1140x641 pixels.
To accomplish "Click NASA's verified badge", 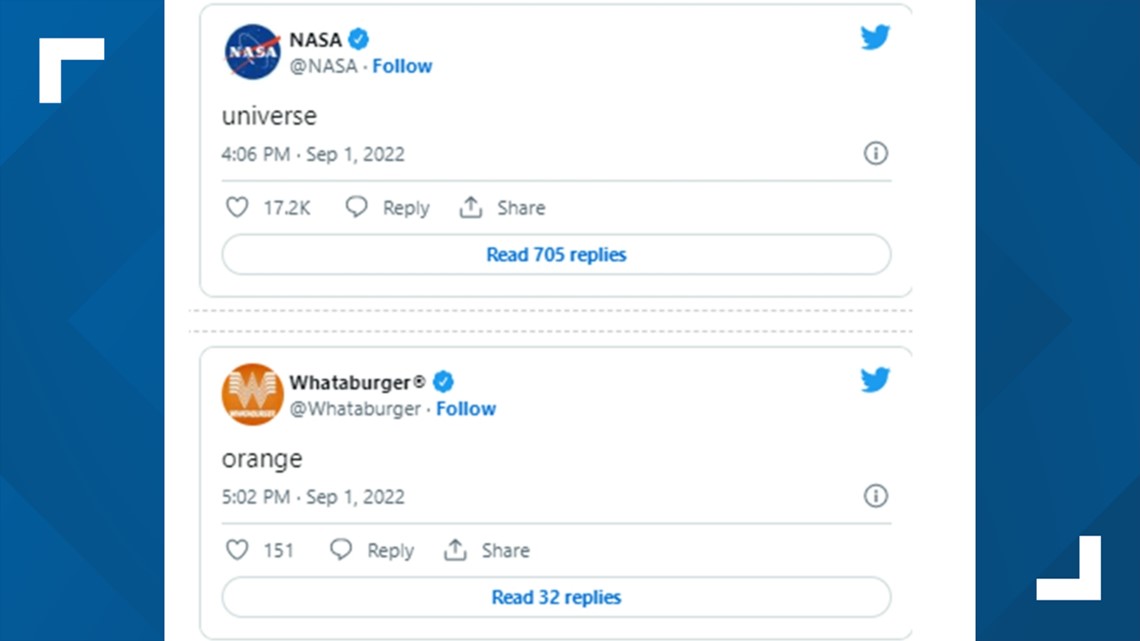I will (358, 39).
